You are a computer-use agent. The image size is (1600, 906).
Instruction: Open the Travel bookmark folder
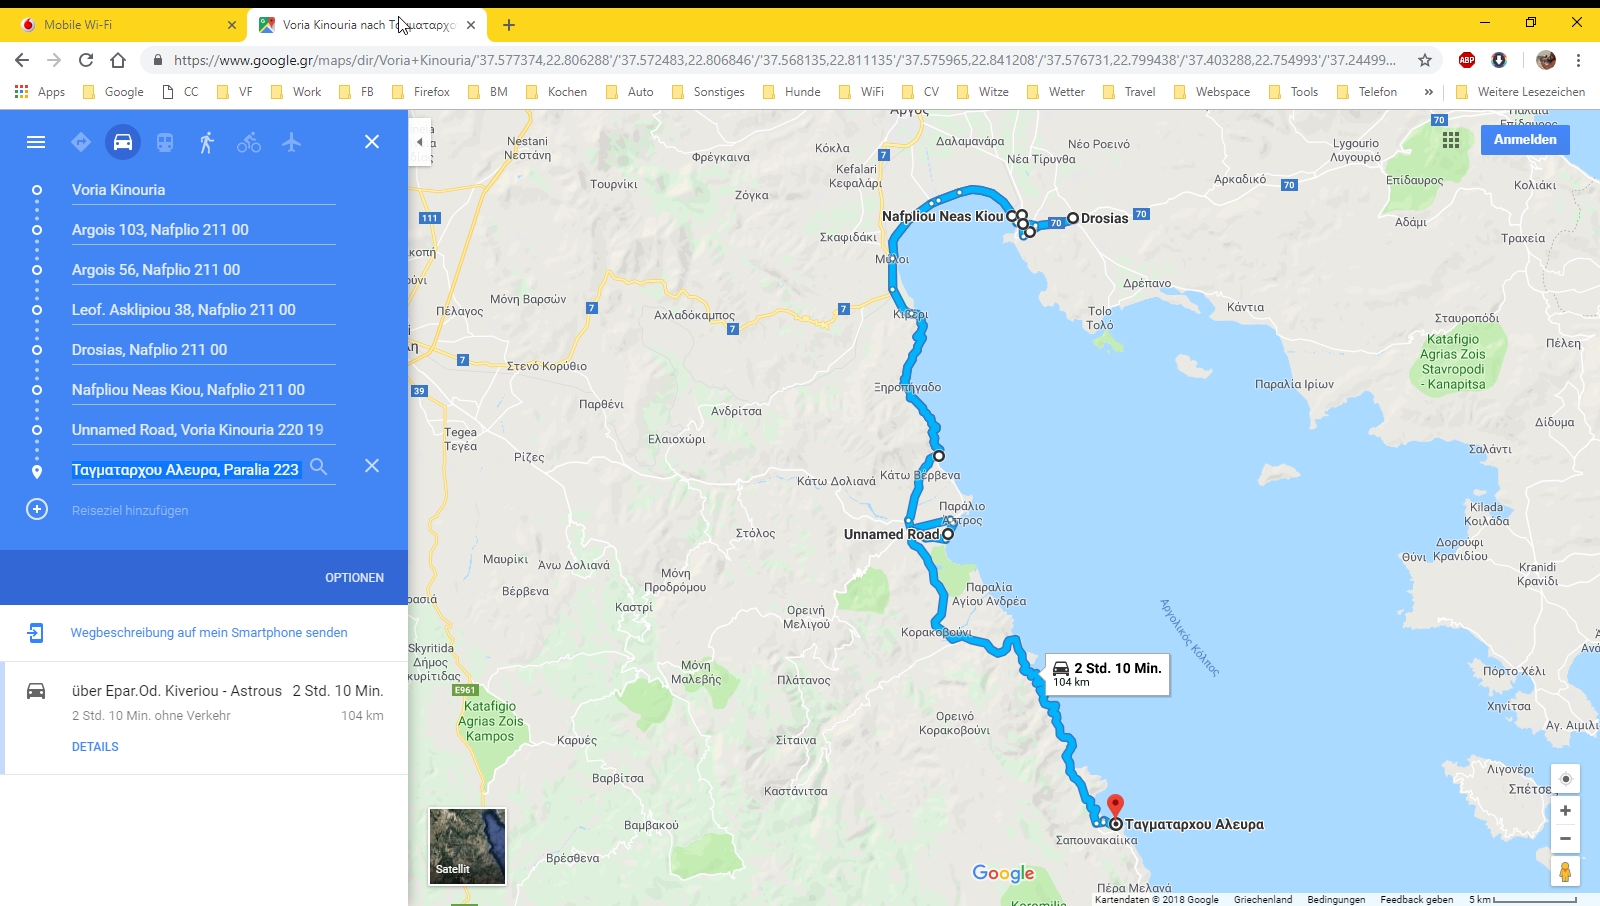pos(1129,92)
